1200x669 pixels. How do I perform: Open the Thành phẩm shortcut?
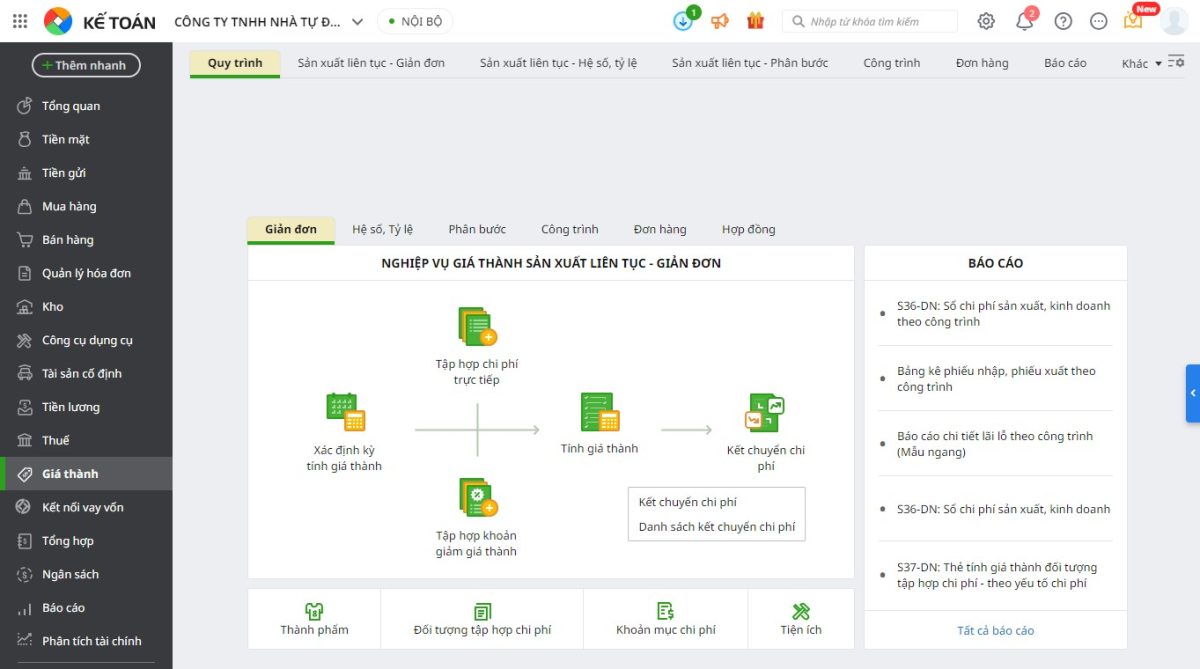coord(314,619)
